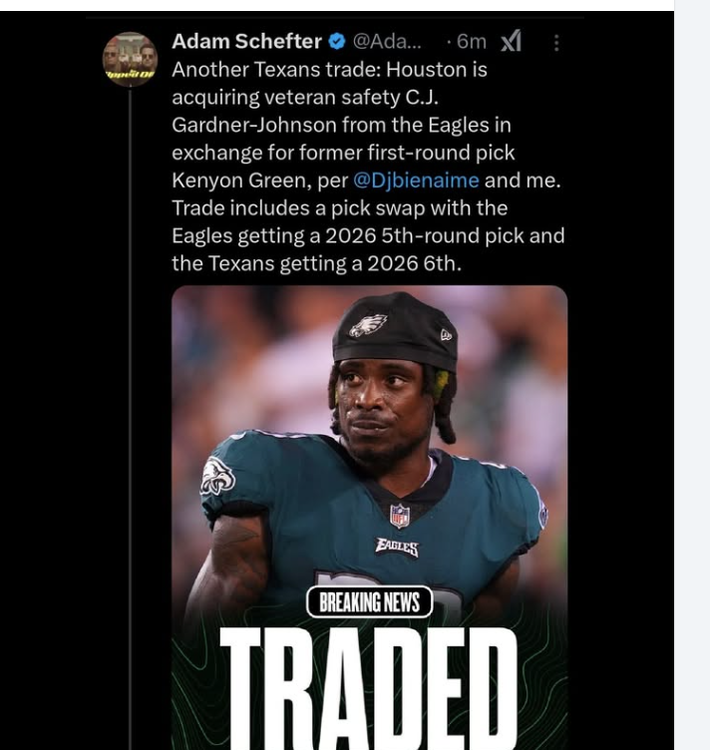Open the Grok explain-post icon
Viewport: 710px width, 750px height.
point(510,41)
